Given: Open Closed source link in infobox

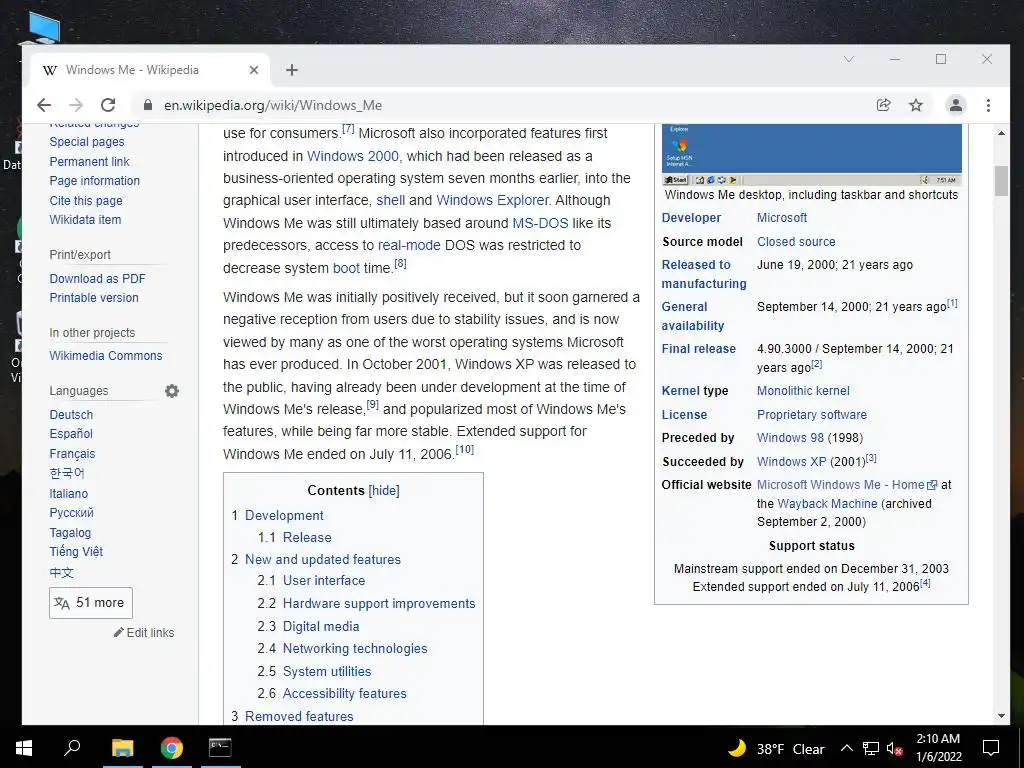Looking at the screenshot, I should tap(796, 242).
